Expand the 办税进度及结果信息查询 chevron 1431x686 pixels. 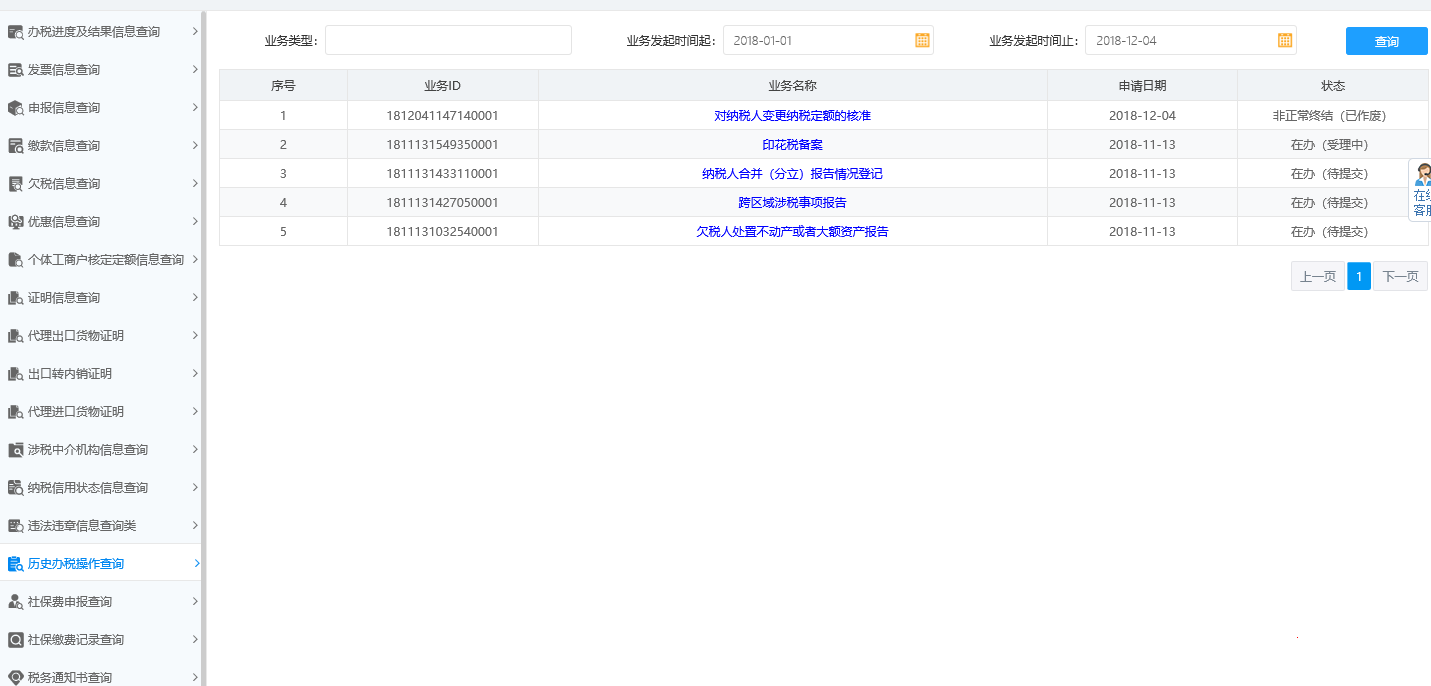195,32
